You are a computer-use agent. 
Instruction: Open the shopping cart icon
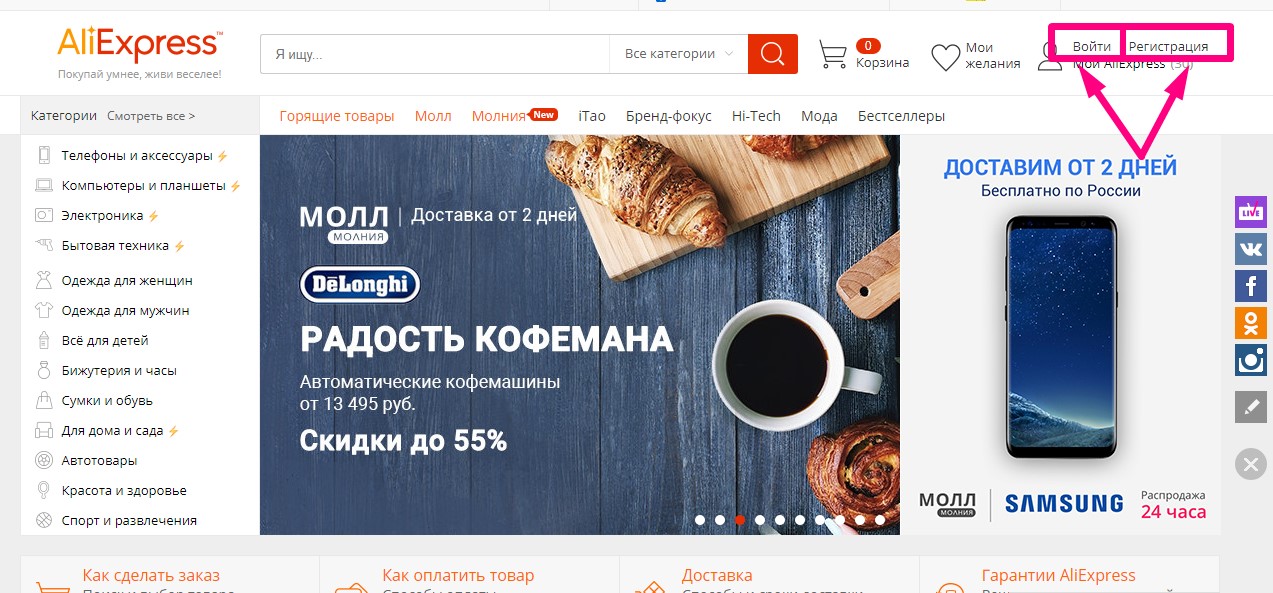[x=833, y=54]
